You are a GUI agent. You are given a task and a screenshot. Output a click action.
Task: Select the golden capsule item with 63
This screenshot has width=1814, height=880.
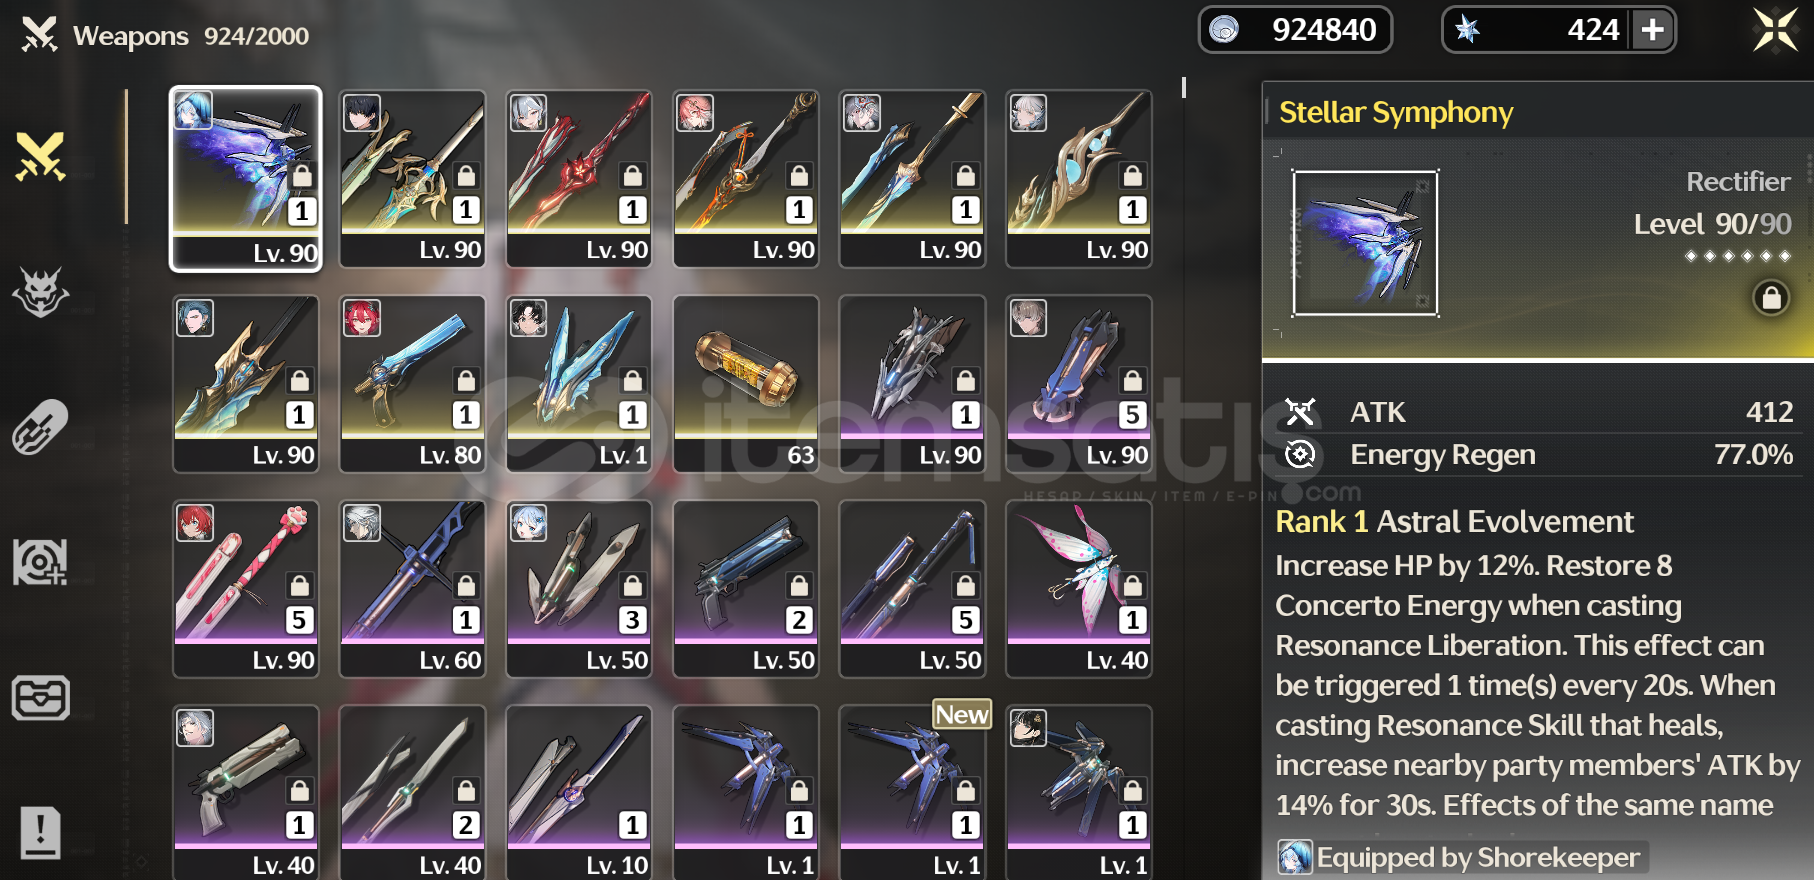[x=746, y=384]
